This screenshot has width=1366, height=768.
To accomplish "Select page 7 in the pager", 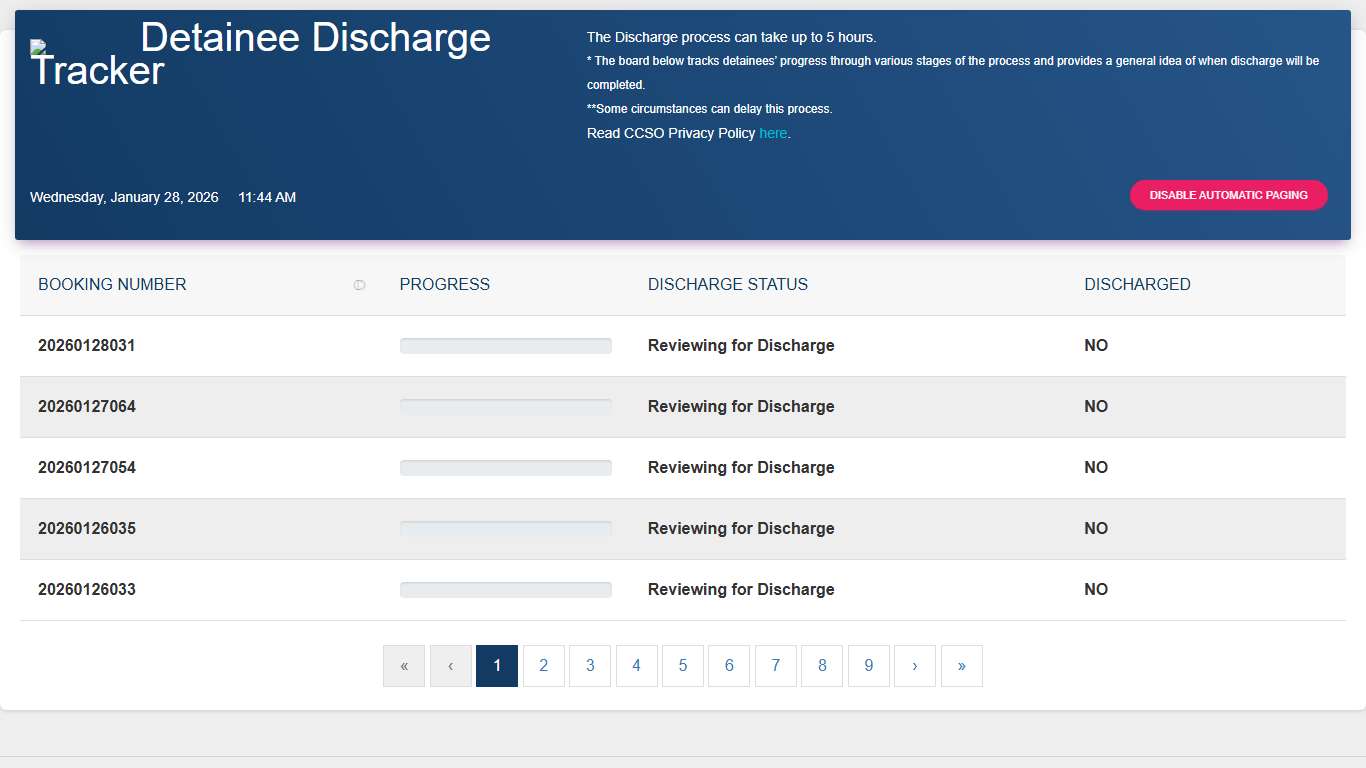I will click(x=775, y=665).
